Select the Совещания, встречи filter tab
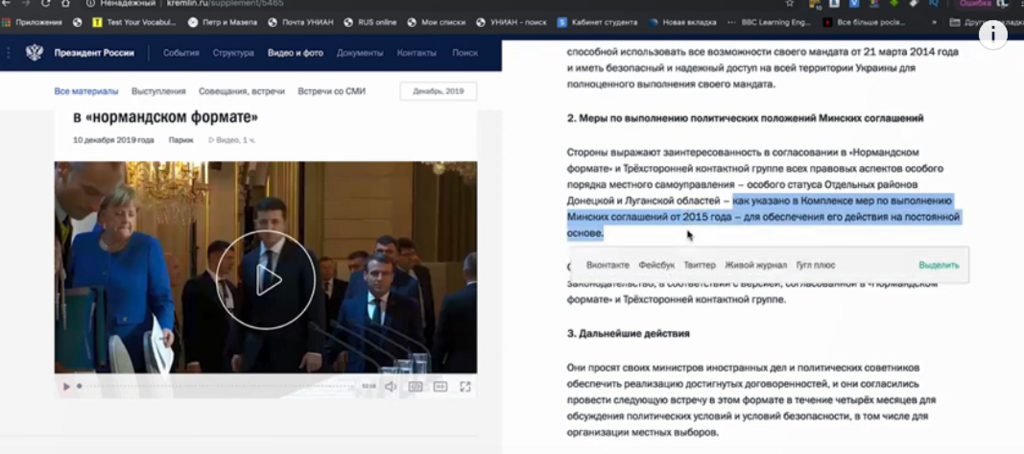The image size is (1024, 454). coord(242,91)
